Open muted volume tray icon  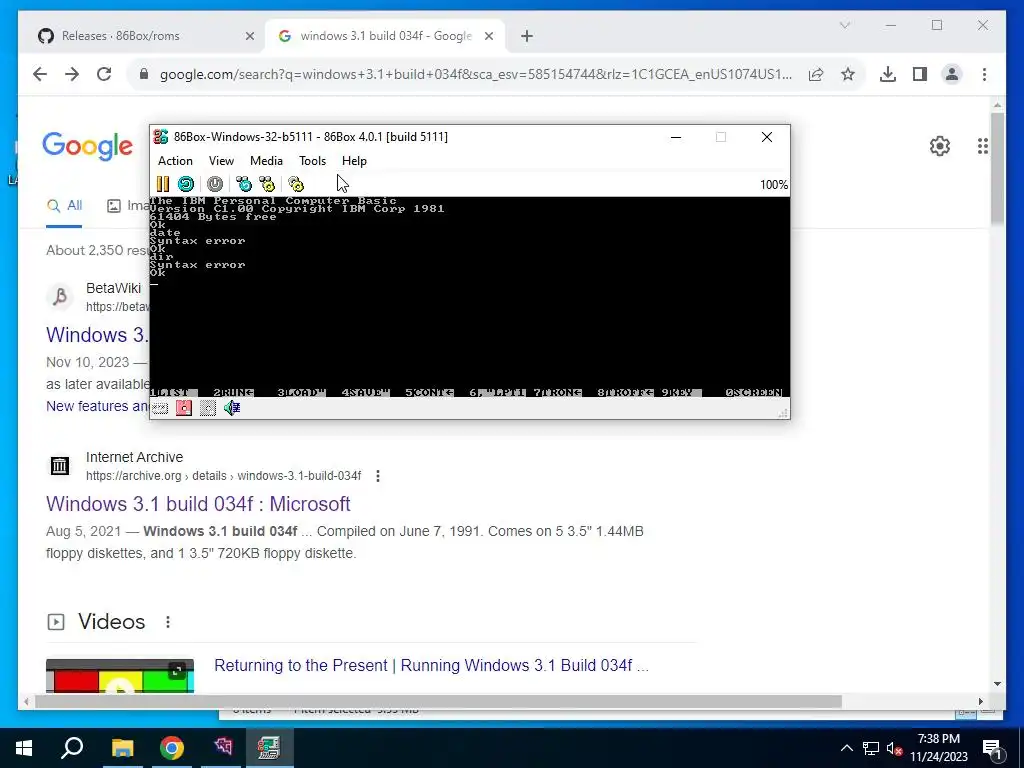pyautogui.click(x=894, y=748)
